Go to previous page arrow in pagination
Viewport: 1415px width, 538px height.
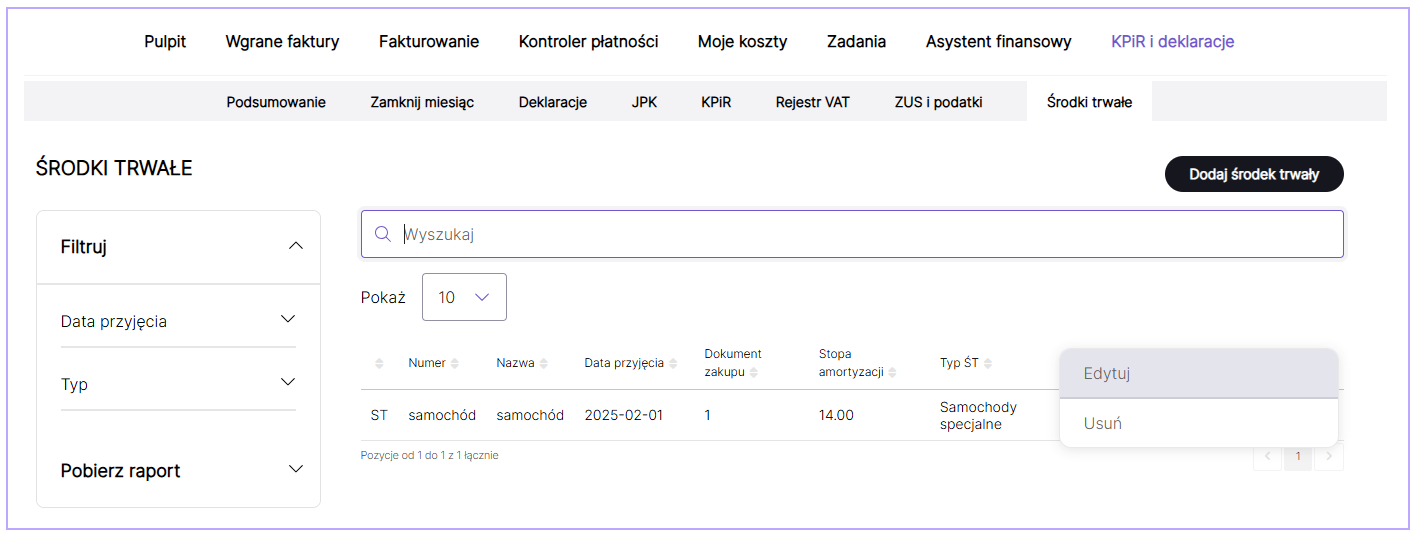1267,456
